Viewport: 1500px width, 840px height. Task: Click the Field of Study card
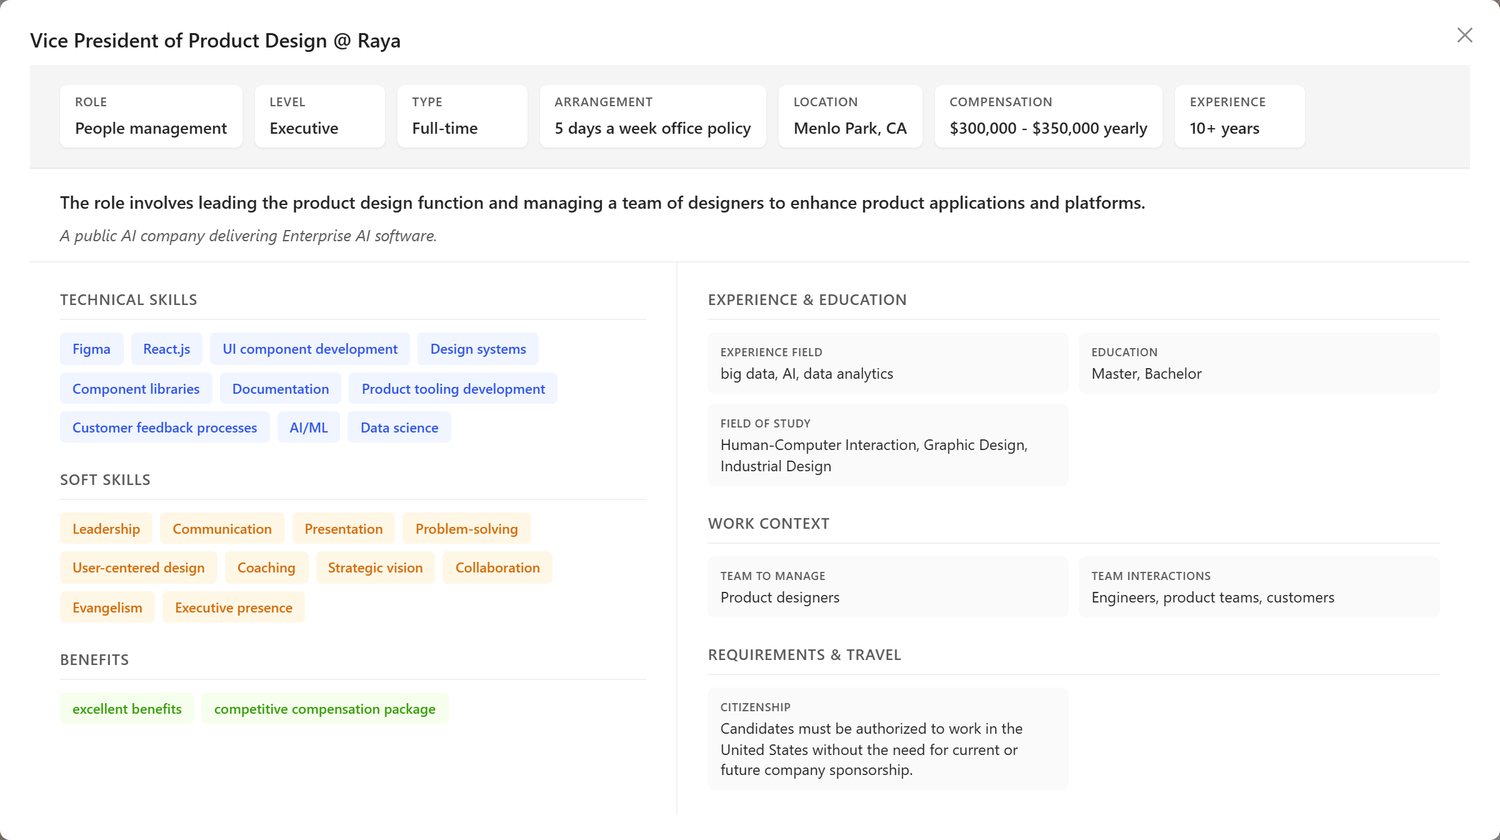point(888,445)
